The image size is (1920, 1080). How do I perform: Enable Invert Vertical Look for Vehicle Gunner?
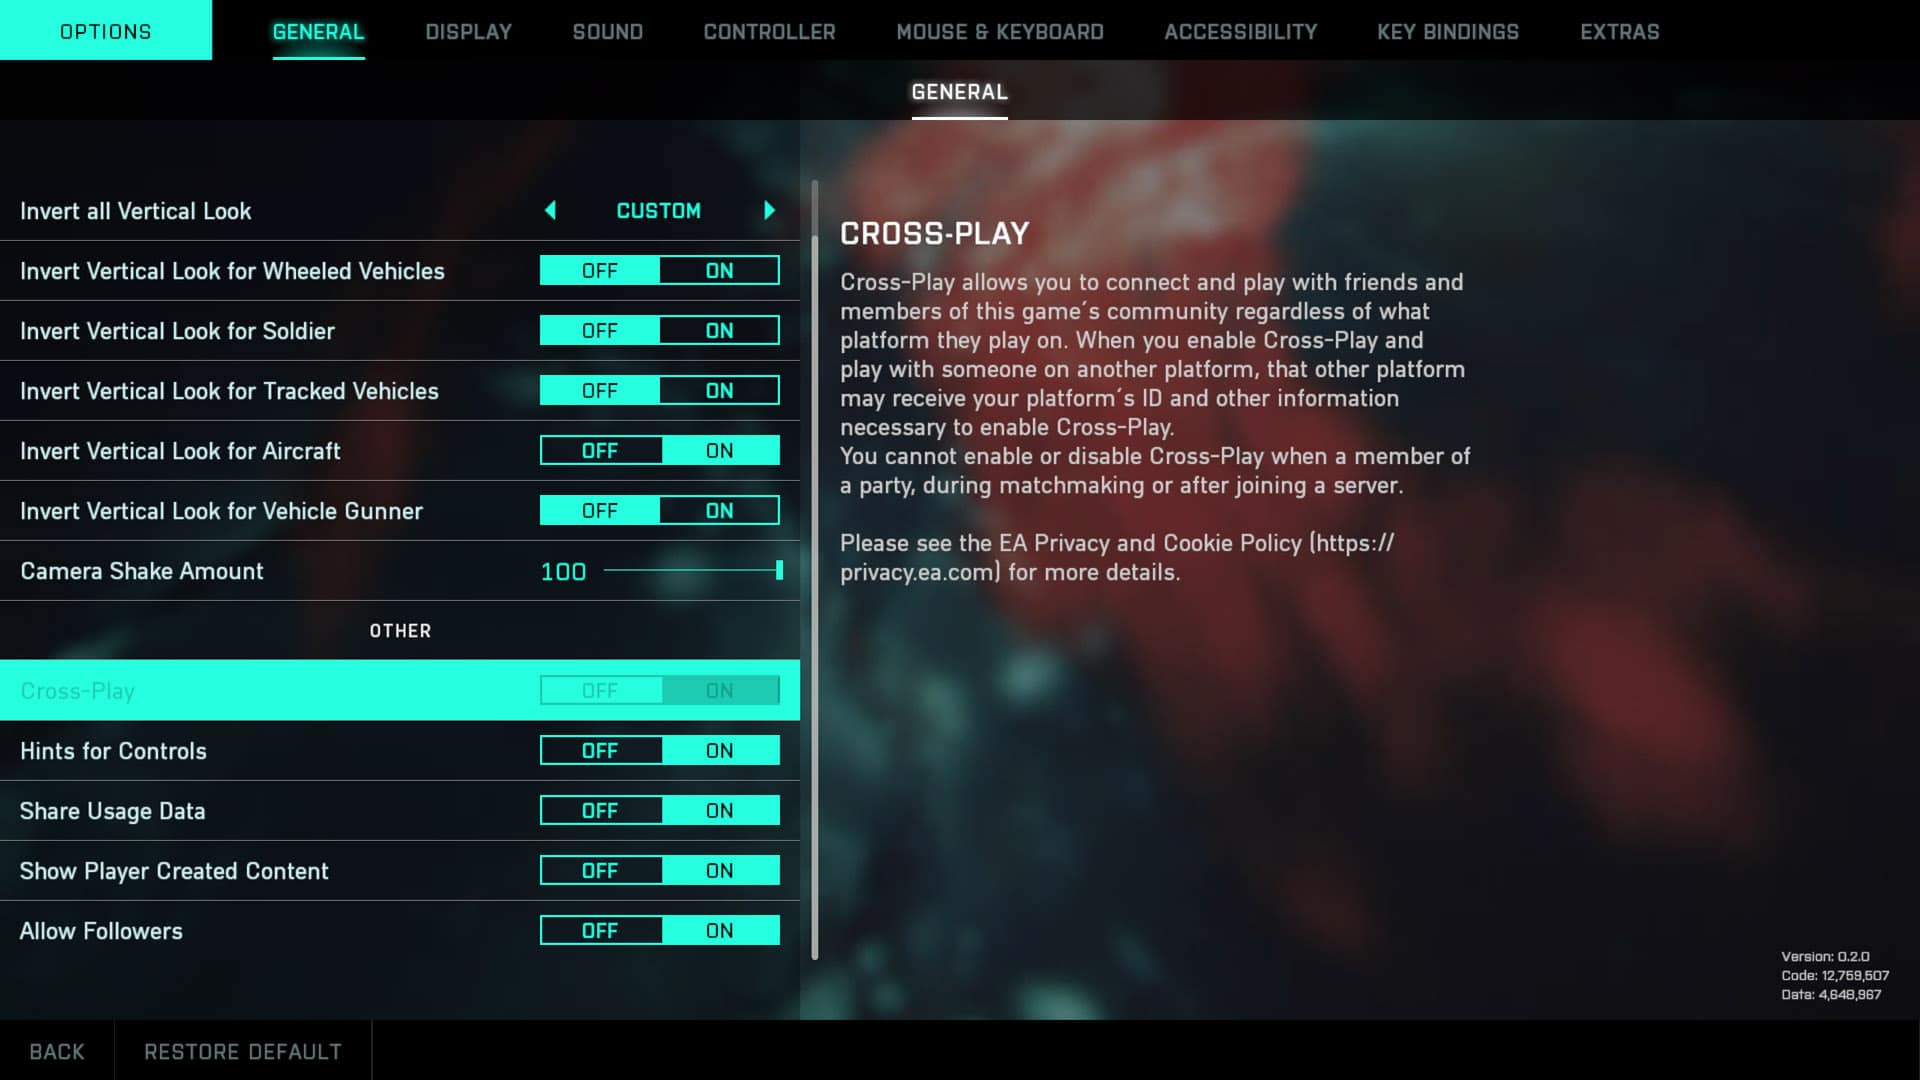click(720, 510)
